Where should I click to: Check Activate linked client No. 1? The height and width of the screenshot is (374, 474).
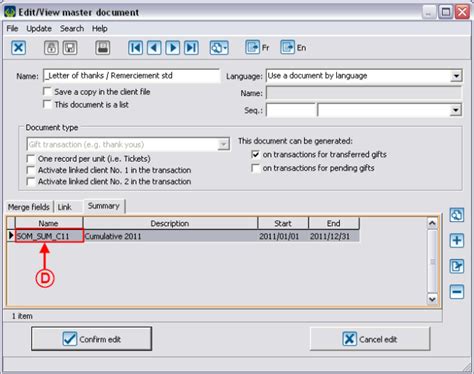click(31, 170)
